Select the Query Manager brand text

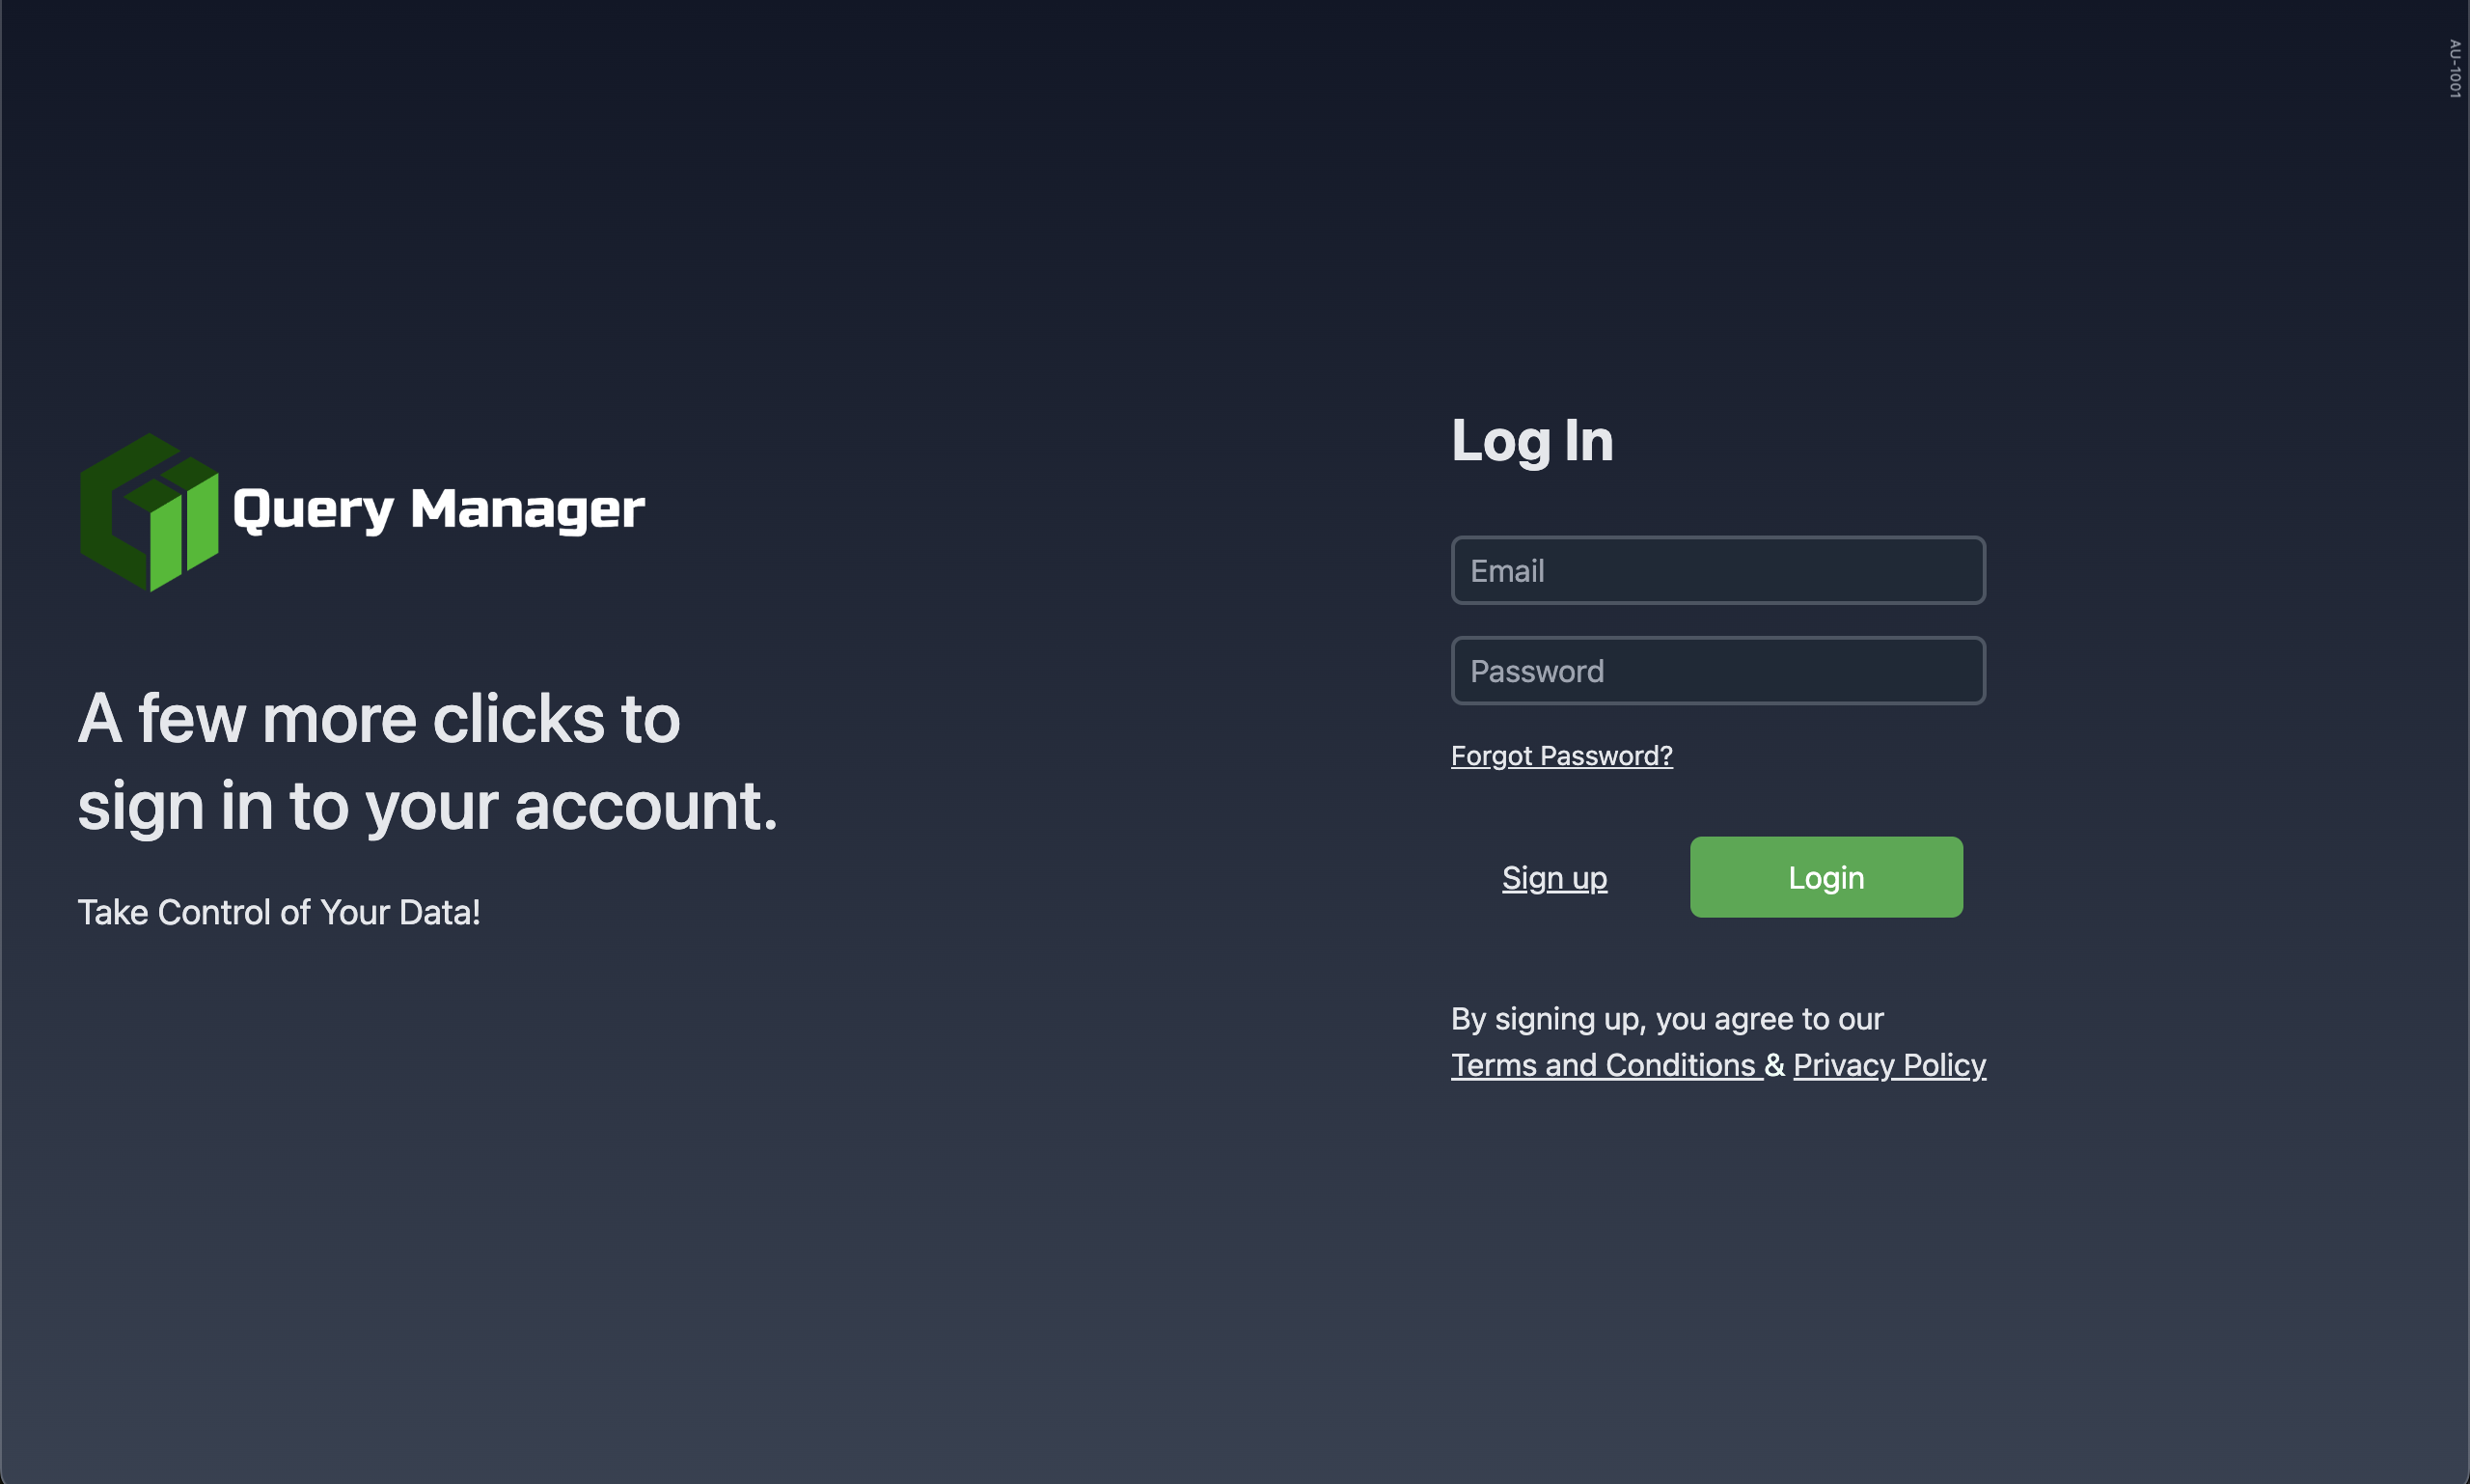tap(436, 510)
